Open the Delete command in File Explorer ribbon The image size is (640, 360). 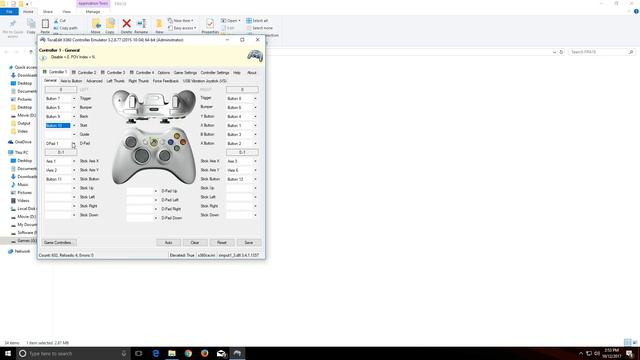click(x=127, y=26)
